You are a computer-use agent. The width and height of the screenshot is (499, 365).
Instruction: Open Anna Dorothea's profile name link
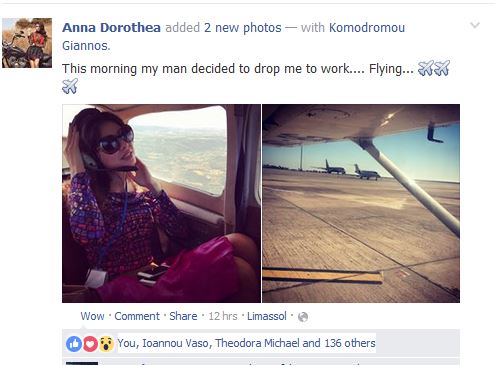tap(111, 28)
